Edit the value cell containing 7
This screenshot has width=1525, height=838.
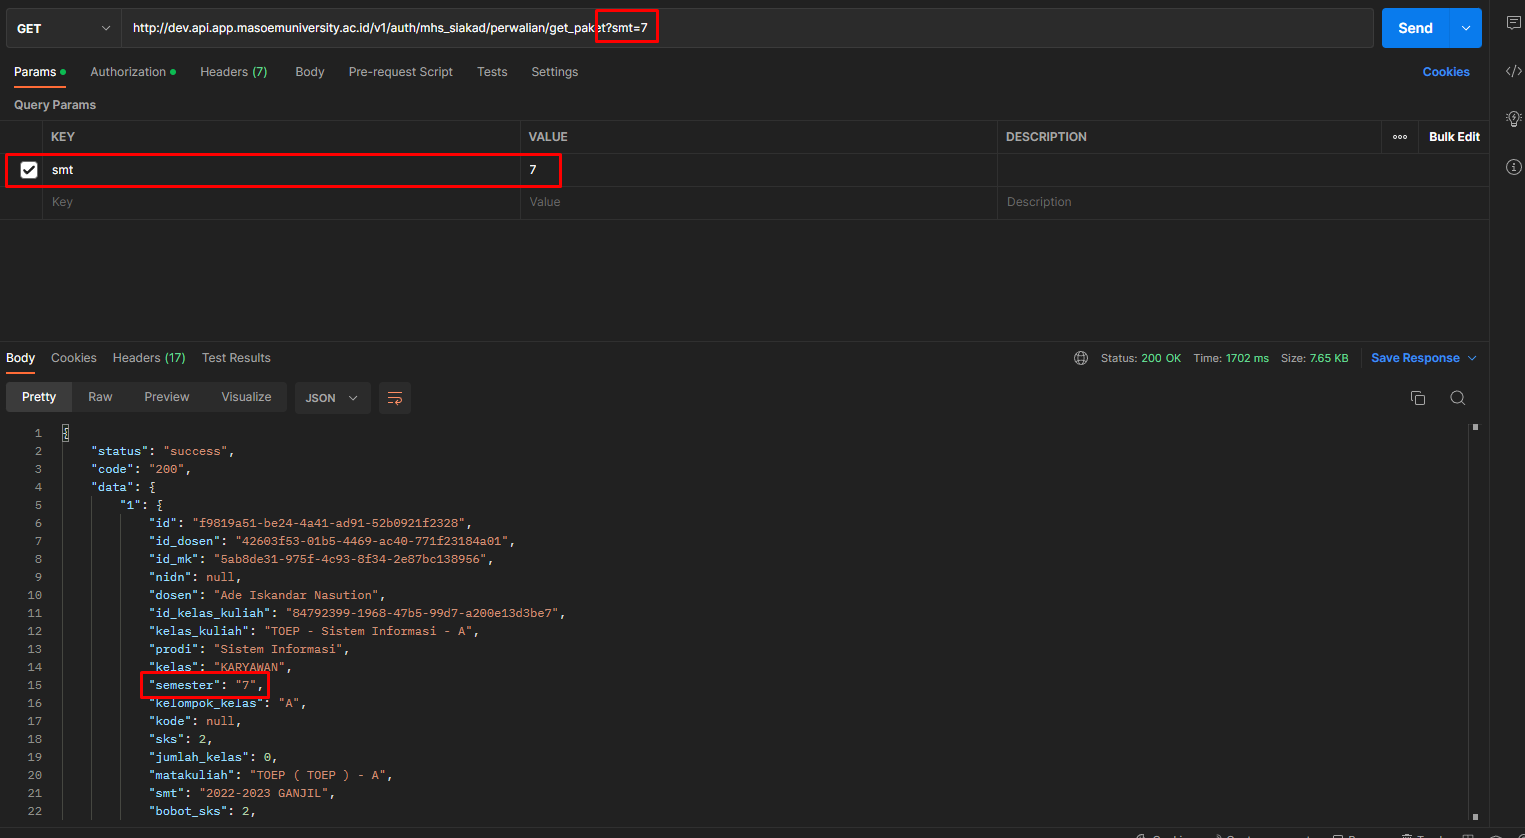pyautogui.click(x=758, y=170)
